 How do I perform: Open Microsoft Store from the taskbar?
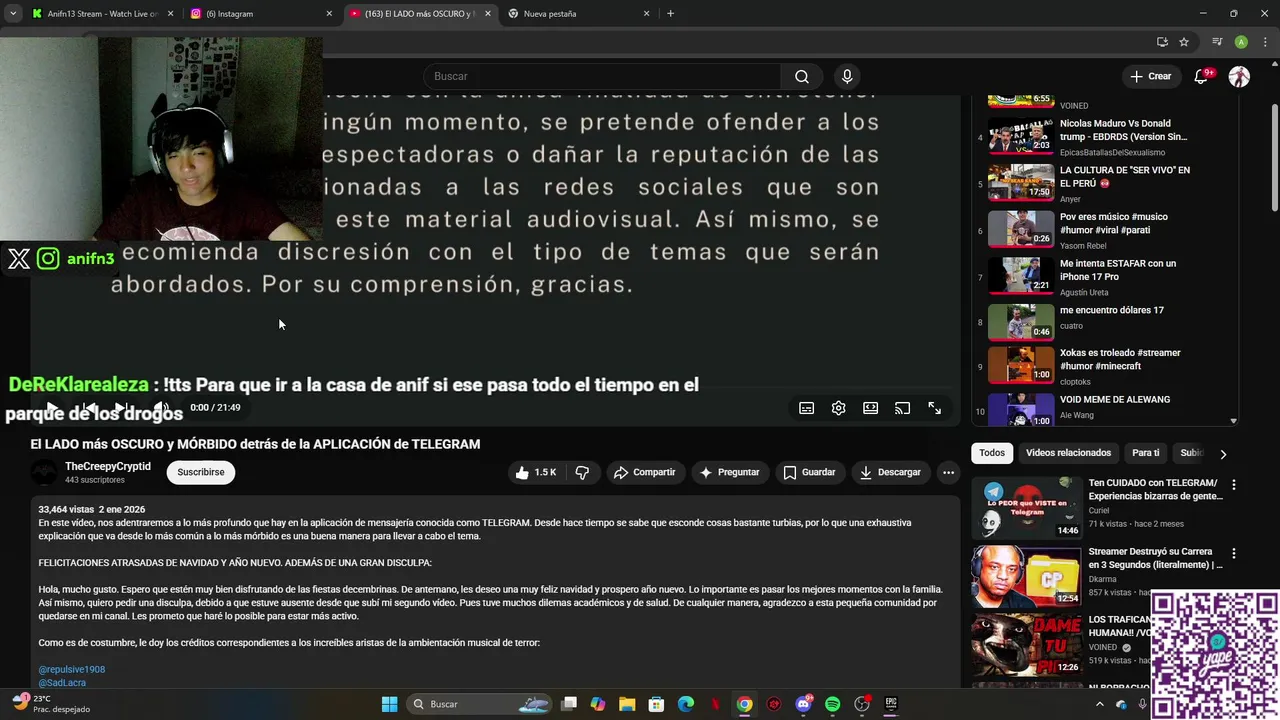(656, 704)
